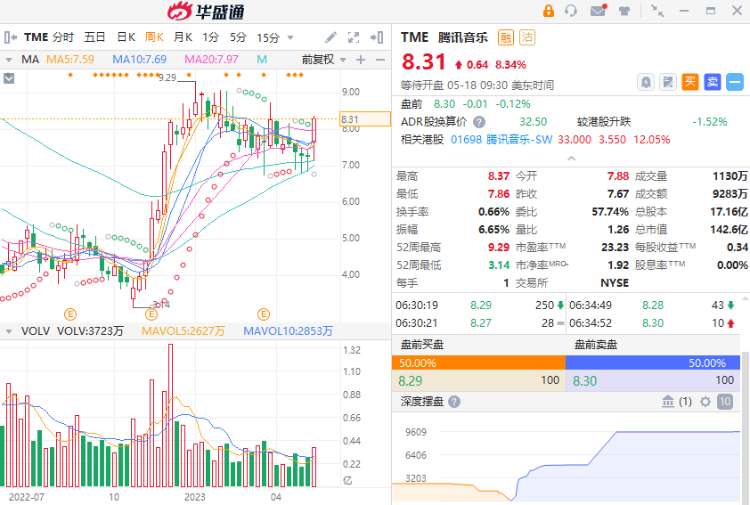
Task: Click the MA20:7.97 label
Action: click(x=211, y=60)
